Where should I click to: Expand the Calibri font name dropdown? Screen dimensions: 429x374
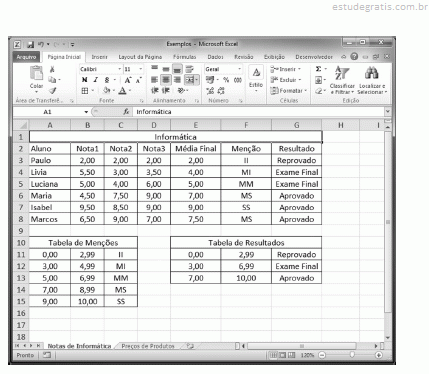119,69
